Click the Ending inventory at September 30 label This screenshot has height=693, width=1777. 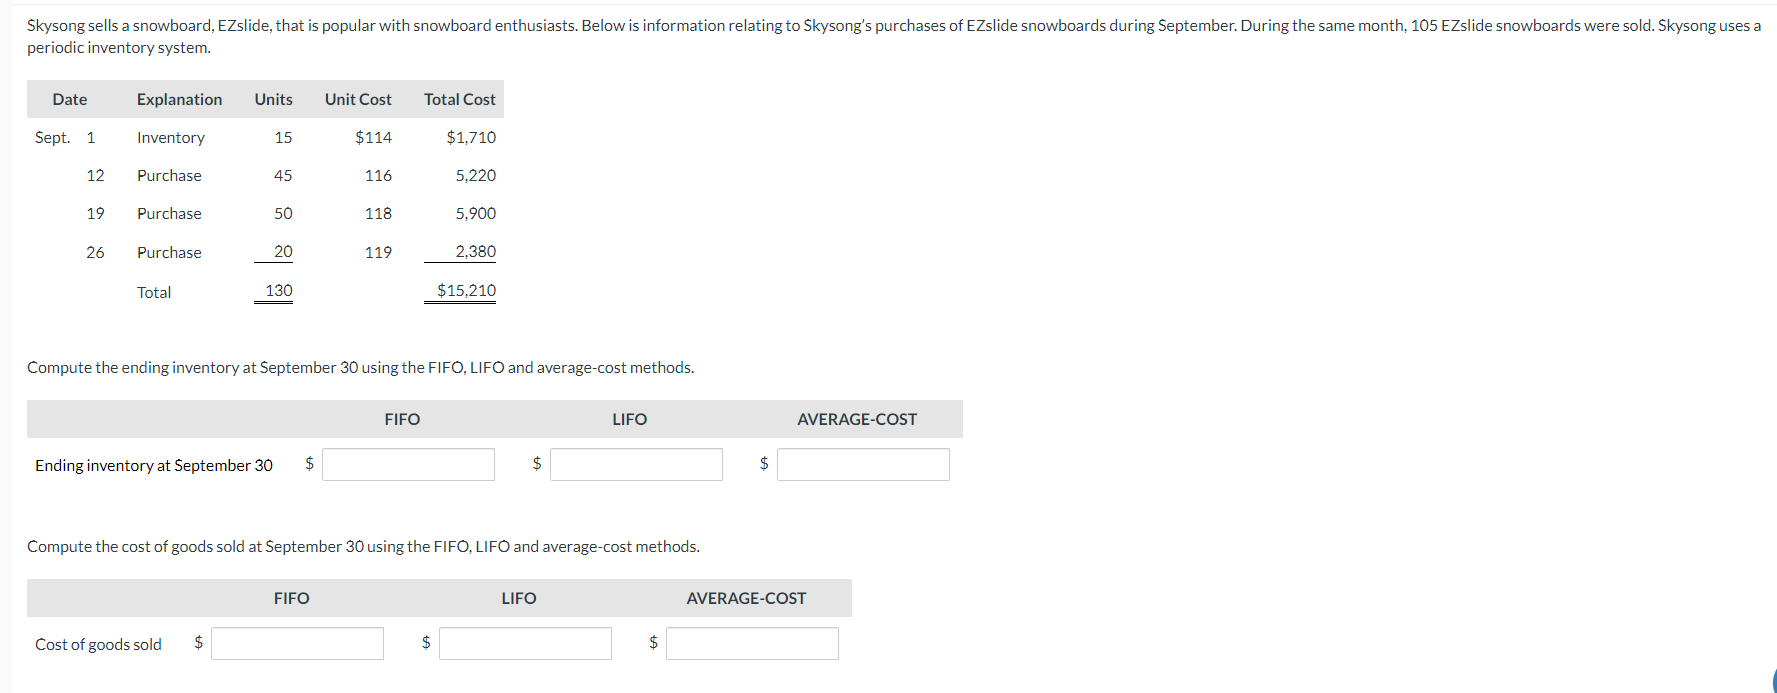[153, 465]
